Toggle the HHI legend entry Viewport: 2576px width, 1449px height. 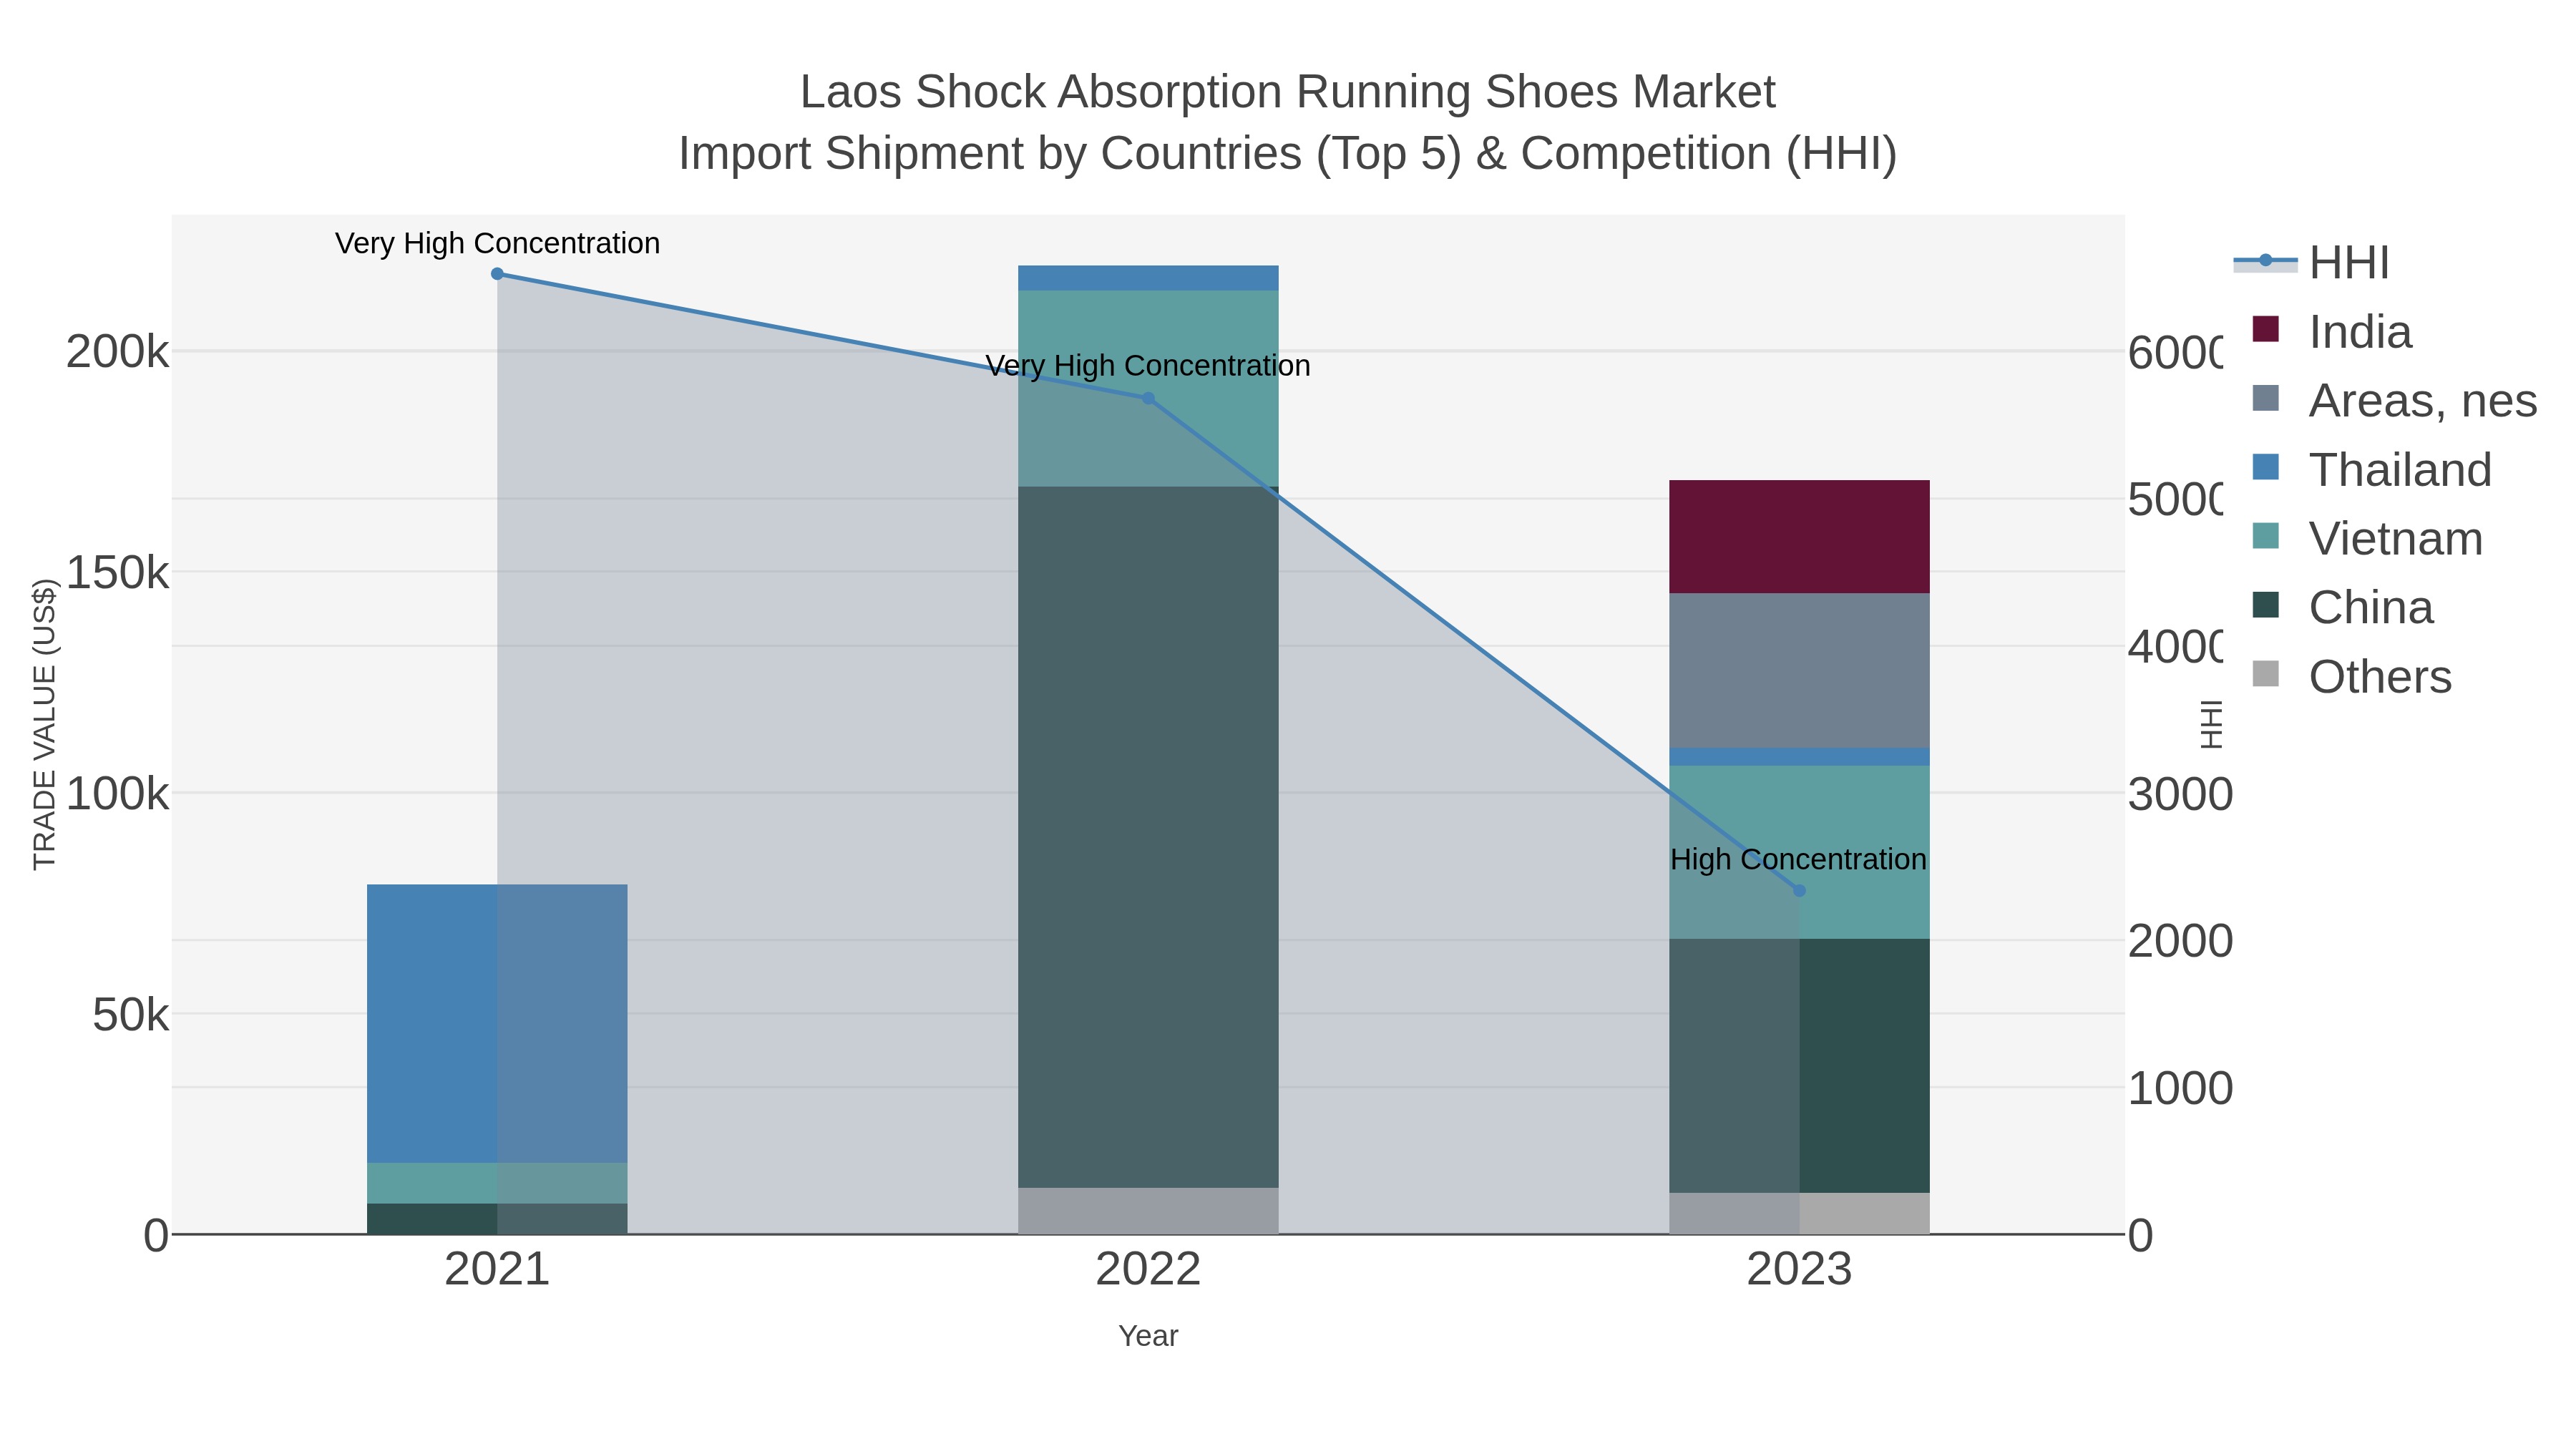(2311, 263)
